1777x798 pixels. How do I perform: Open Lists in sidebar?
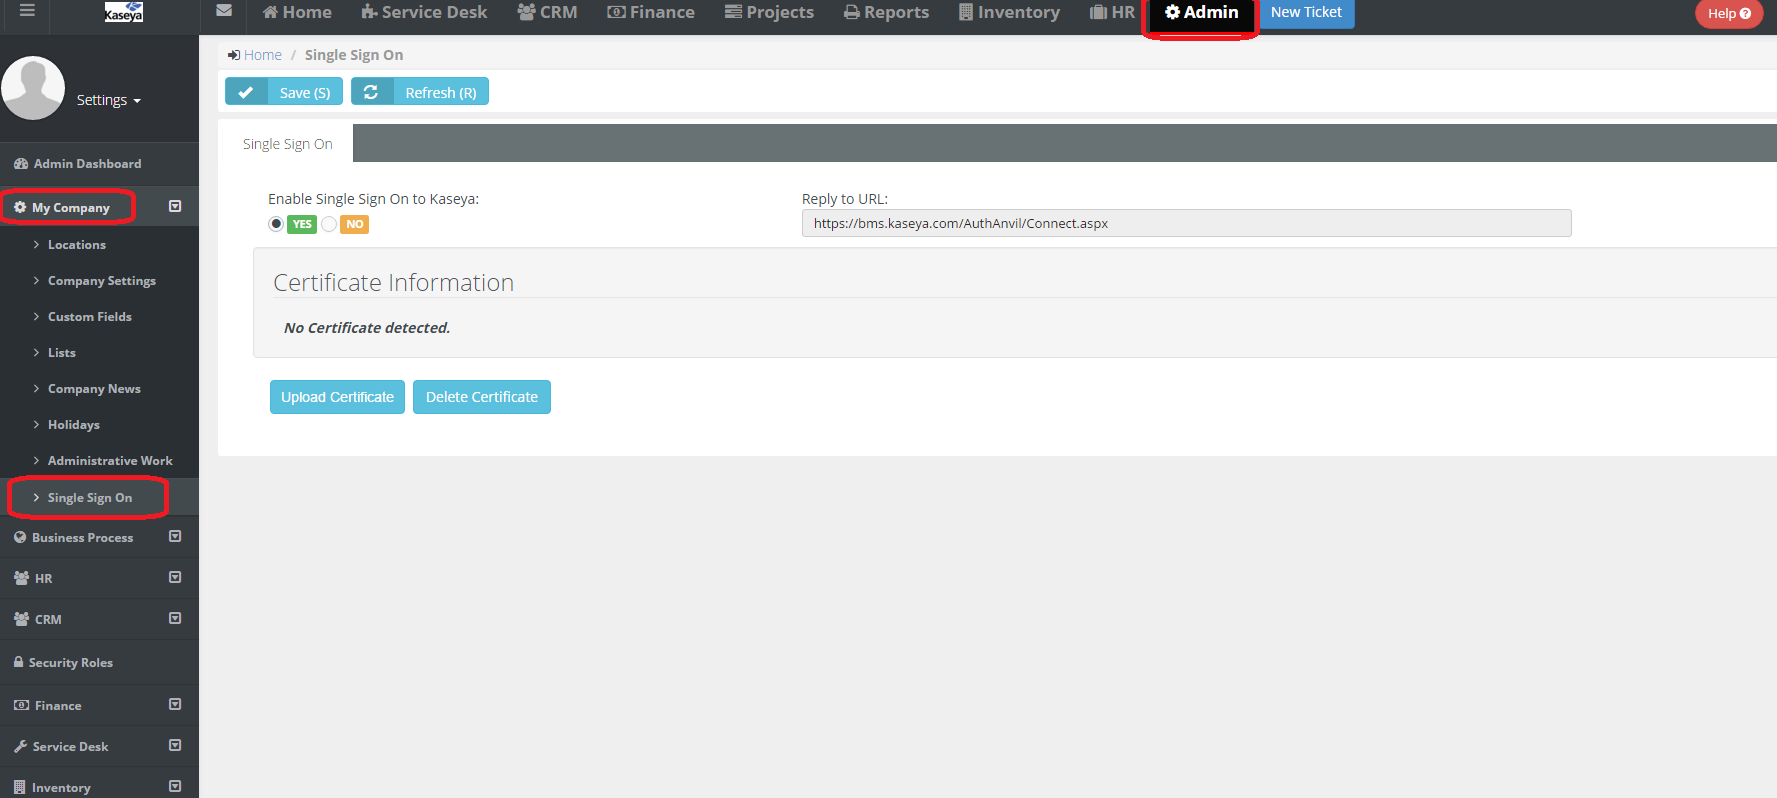coord(62,353)
